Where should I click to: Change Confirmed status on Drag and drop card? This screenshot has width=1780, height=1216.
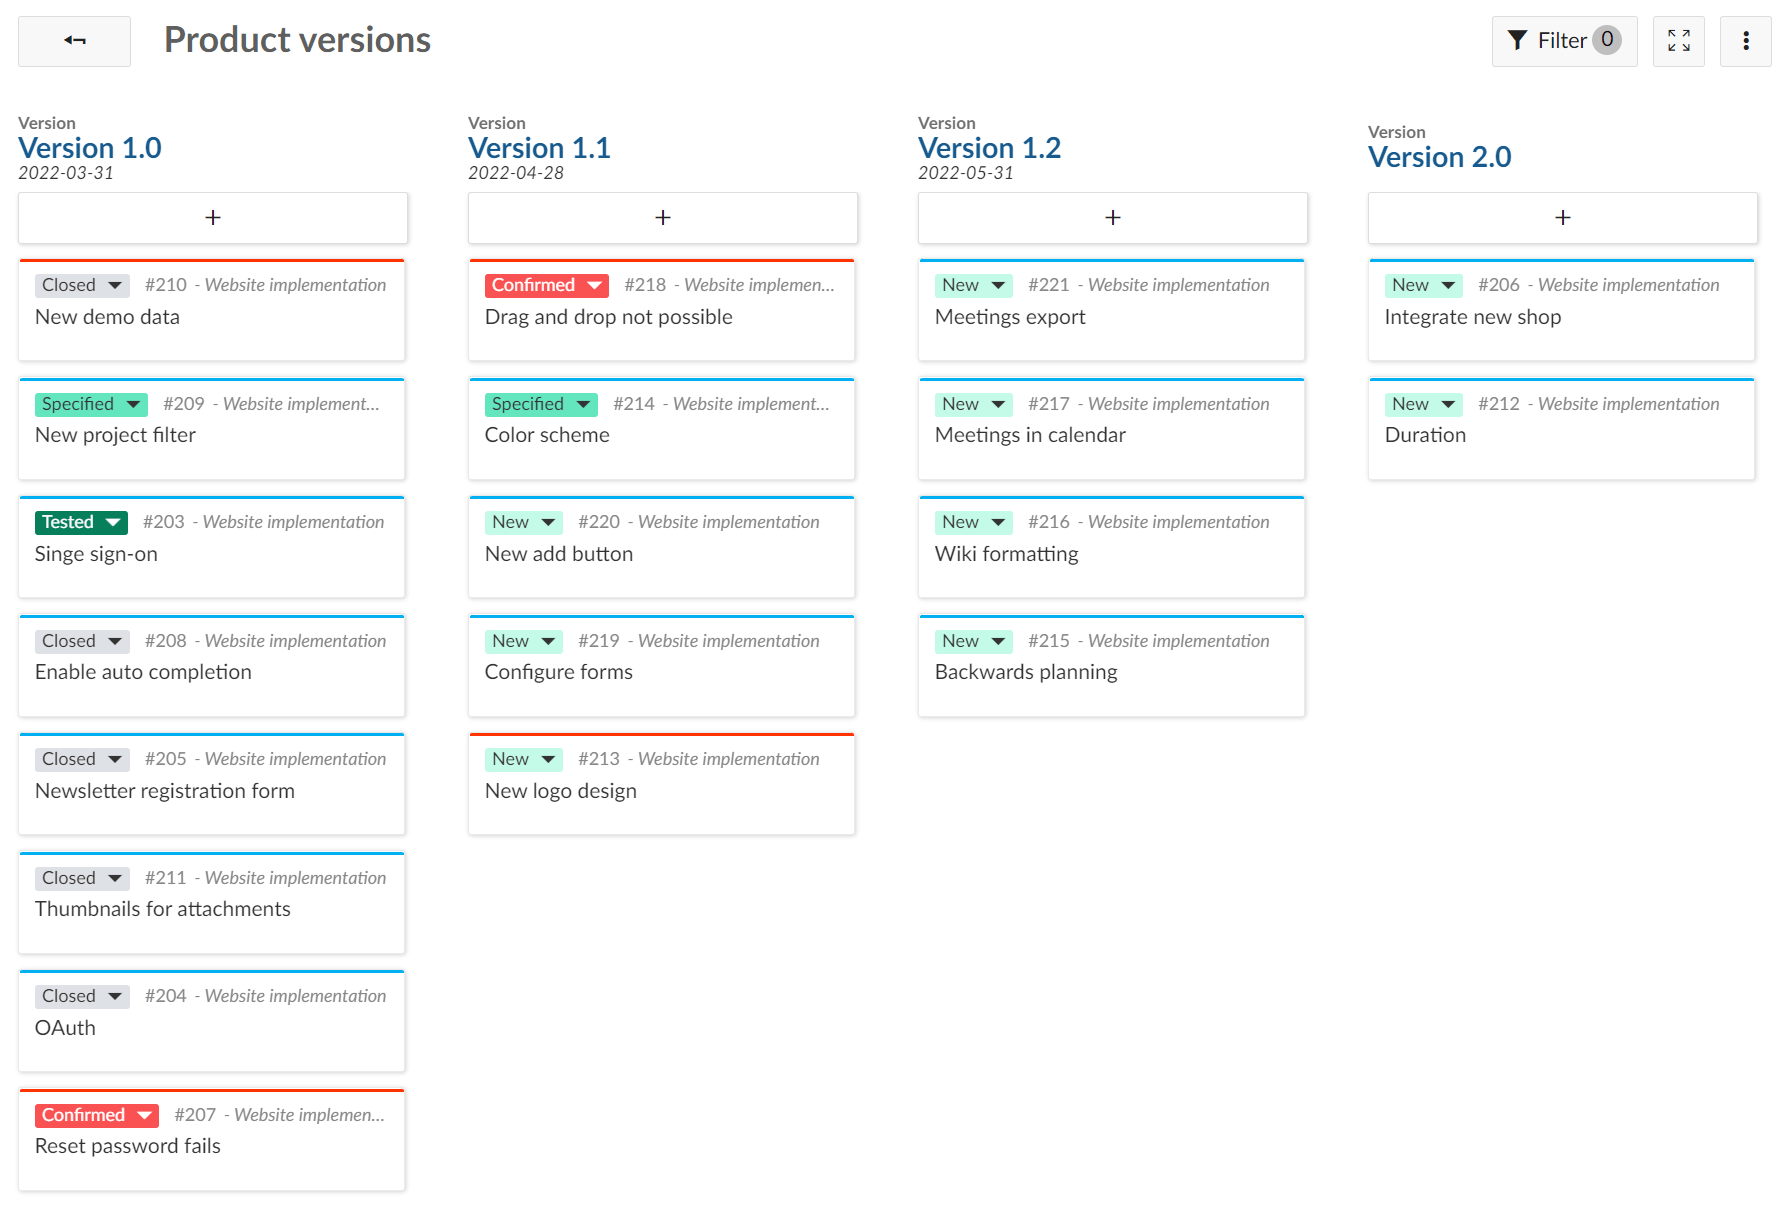[x=546, y=286]
